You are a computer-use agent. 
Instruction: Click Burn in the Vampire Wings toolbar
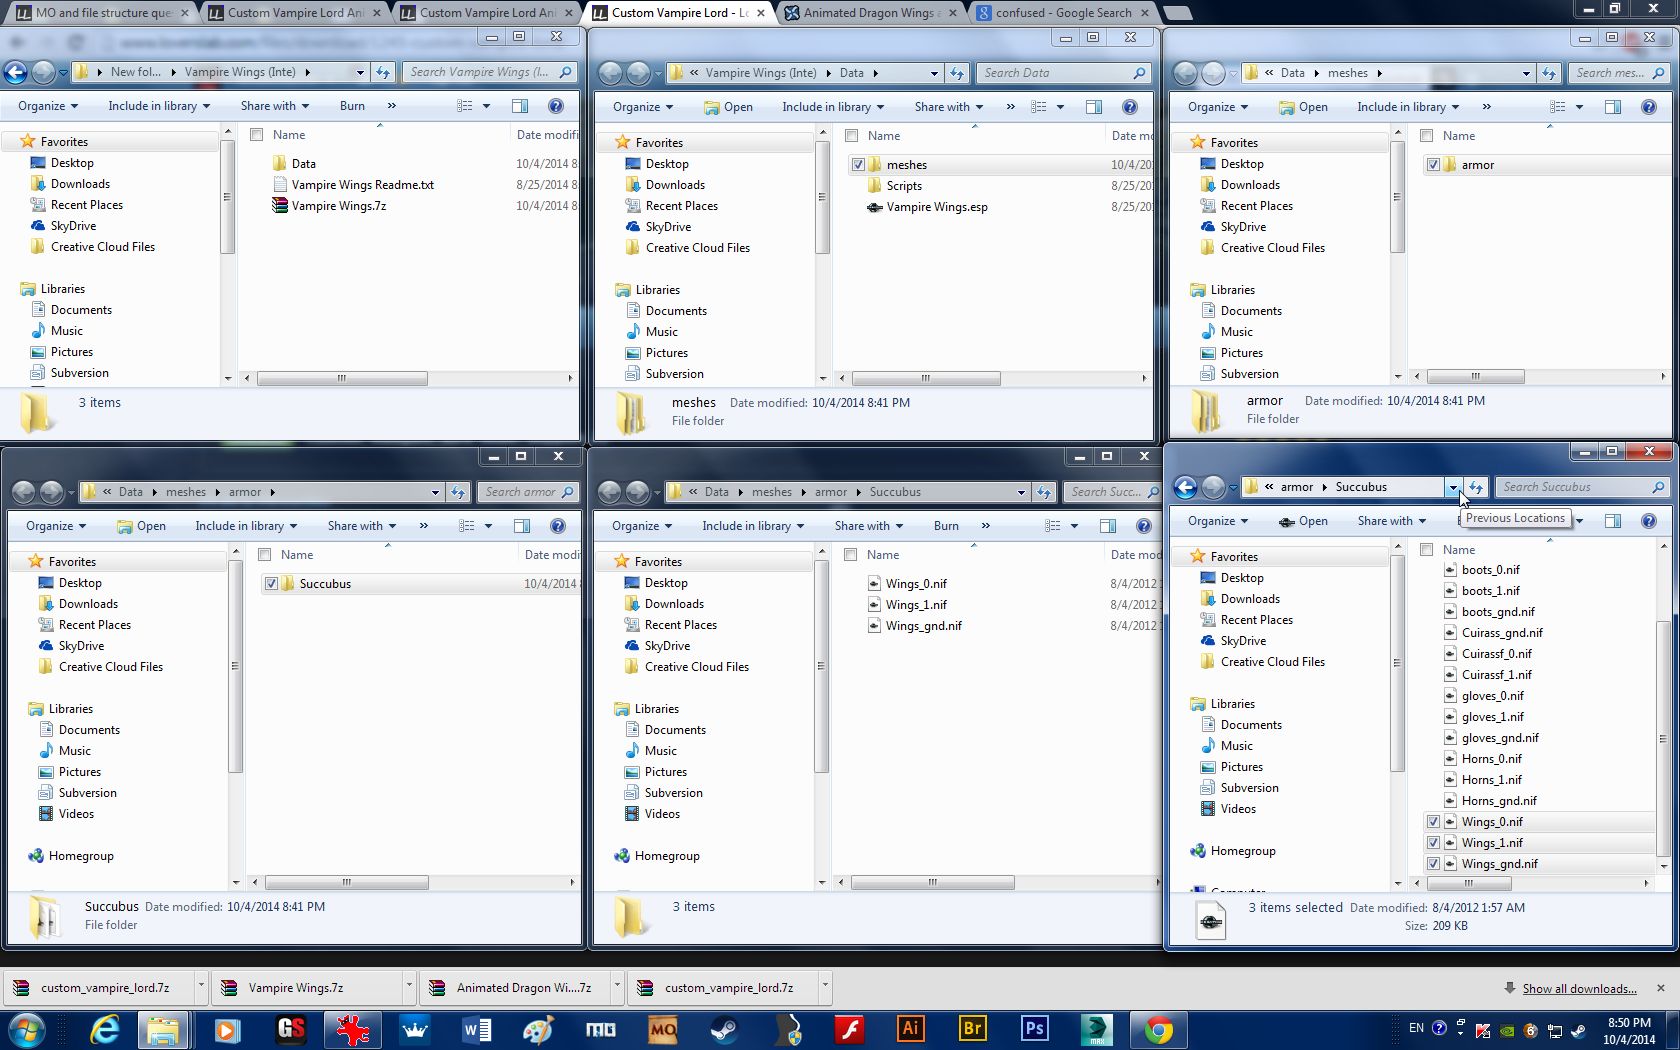352,106
